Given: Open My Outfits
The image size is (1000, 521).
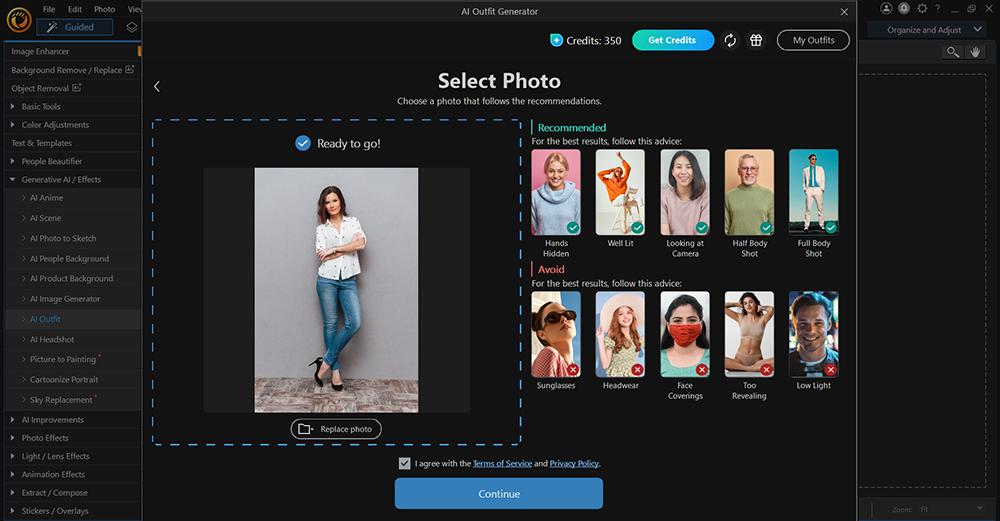Looking at the screenshot, I should [813, 40].
